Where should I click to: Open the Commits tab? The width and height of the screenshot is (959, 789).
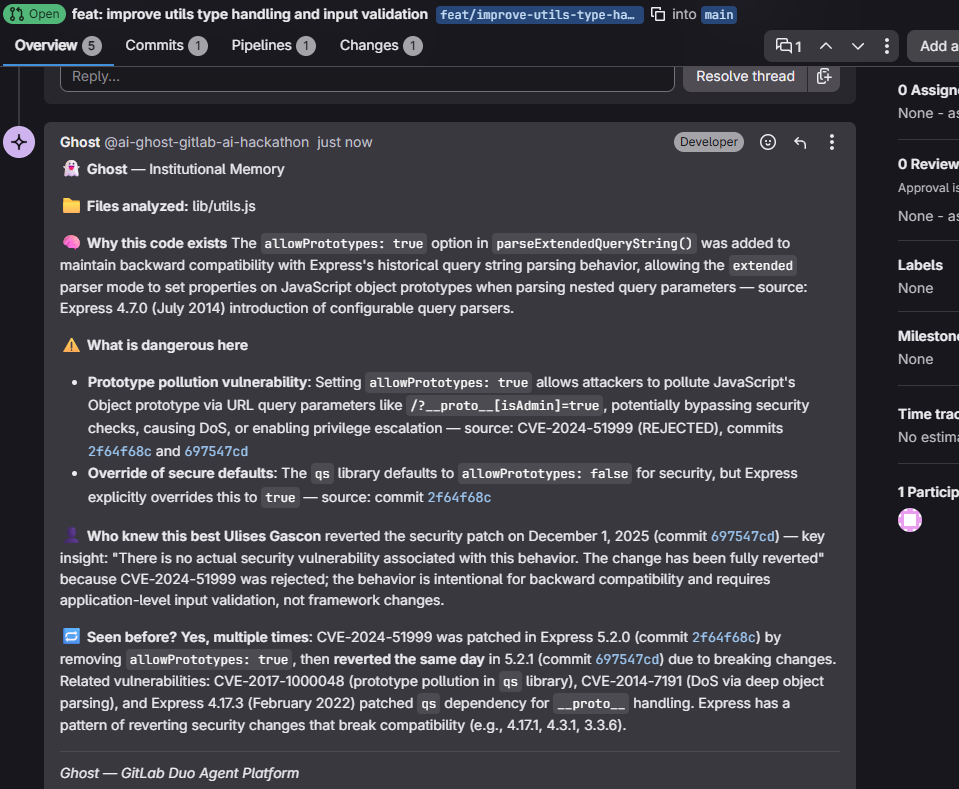[166, 45]
